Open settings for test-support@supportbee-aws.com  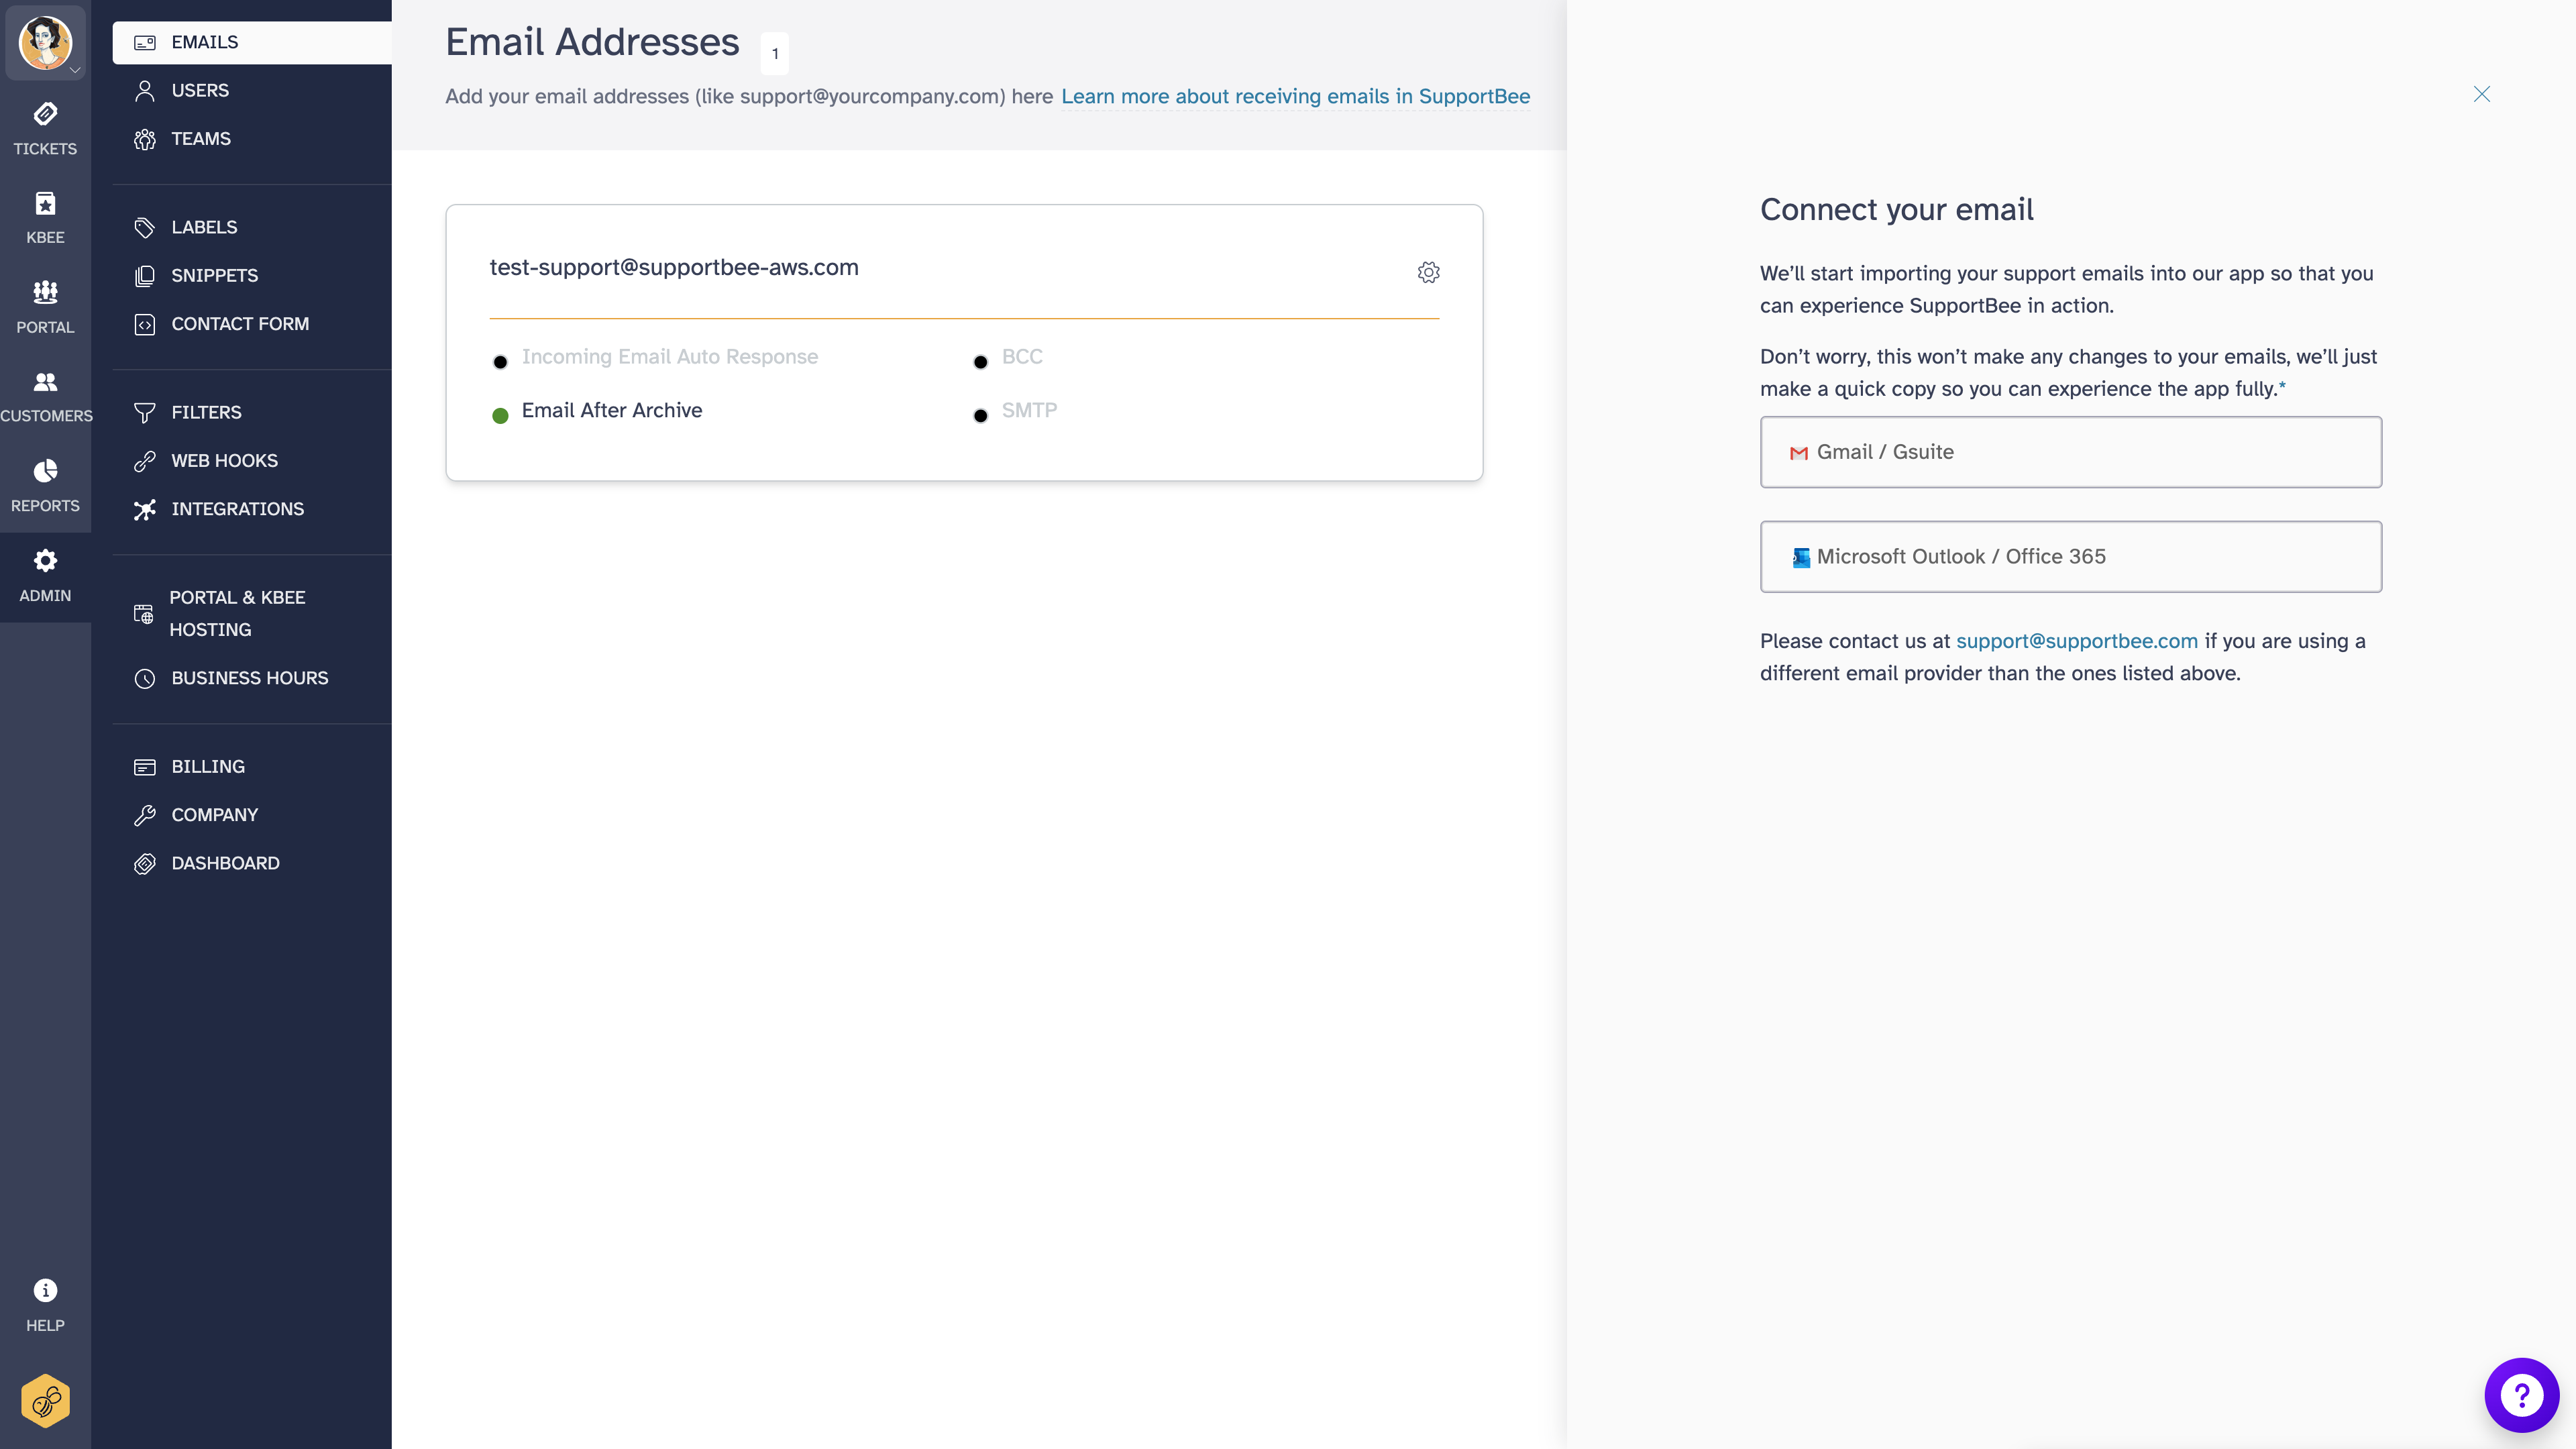(x=1429, y=271)
